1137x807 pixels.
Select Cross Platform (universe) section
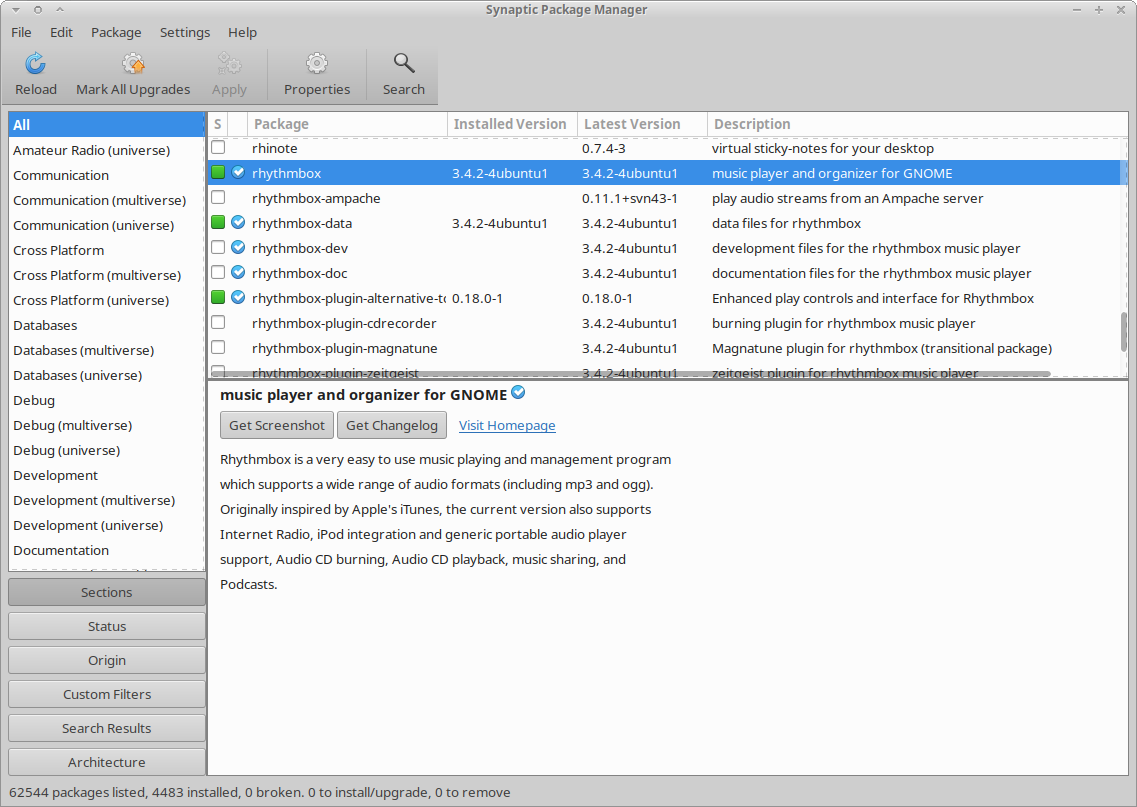tap(107, 300)
